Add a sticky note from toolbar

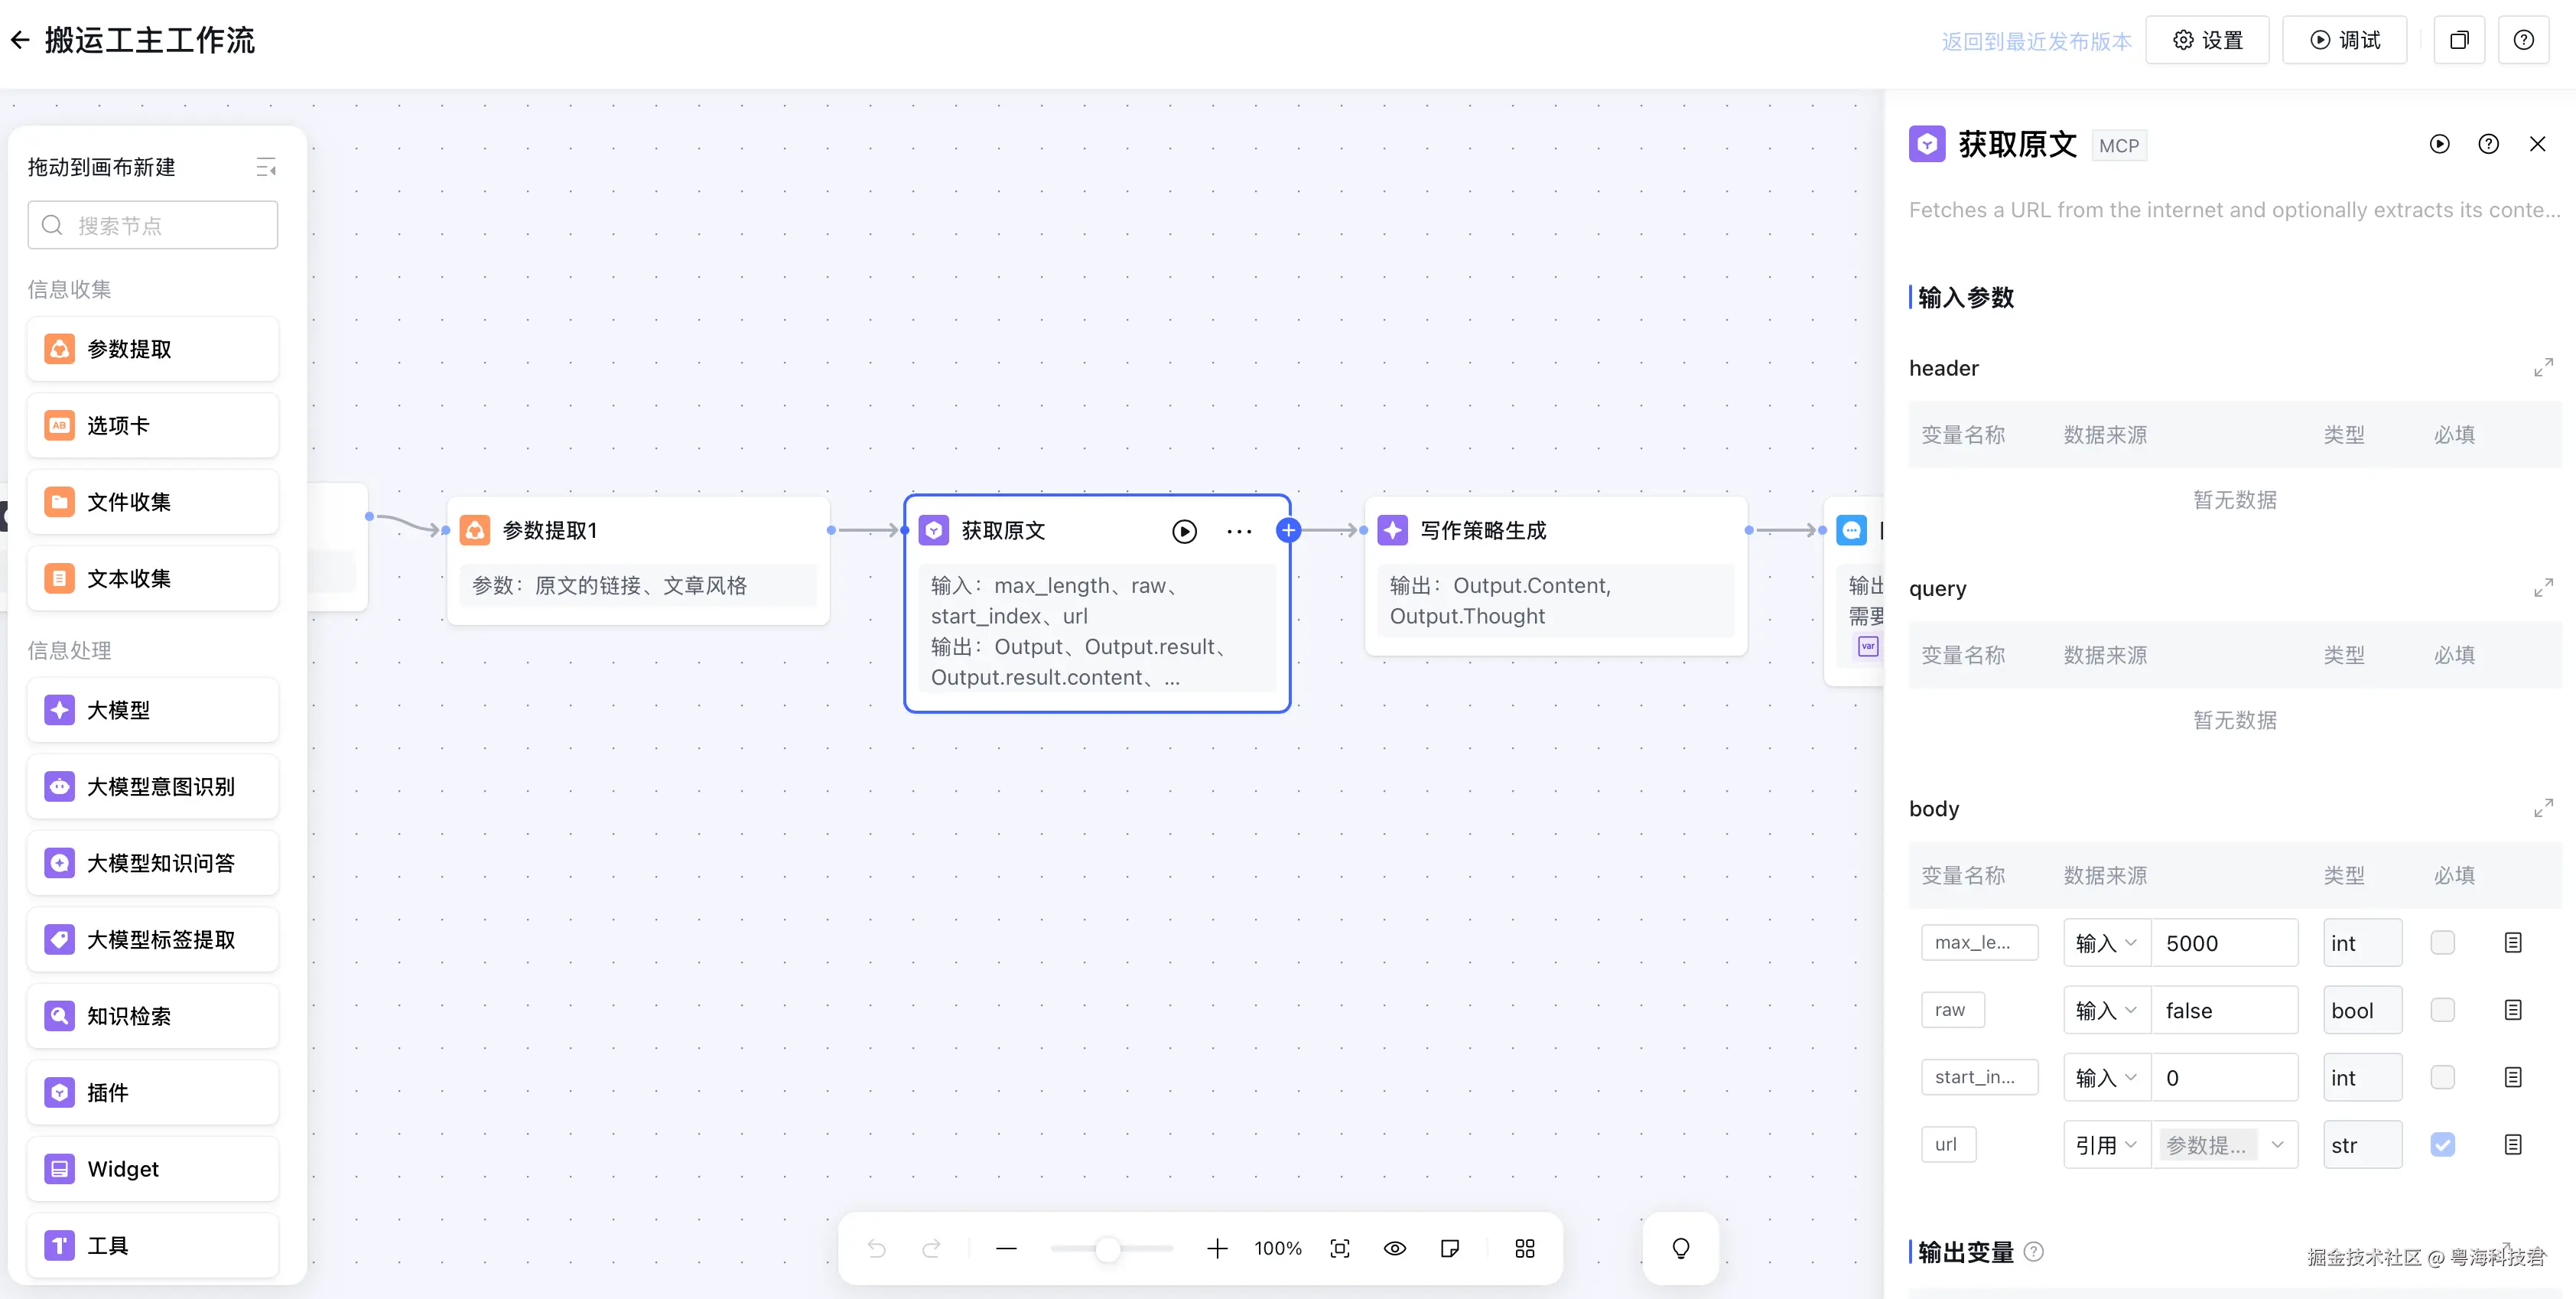click(x=1450, y=1248)
